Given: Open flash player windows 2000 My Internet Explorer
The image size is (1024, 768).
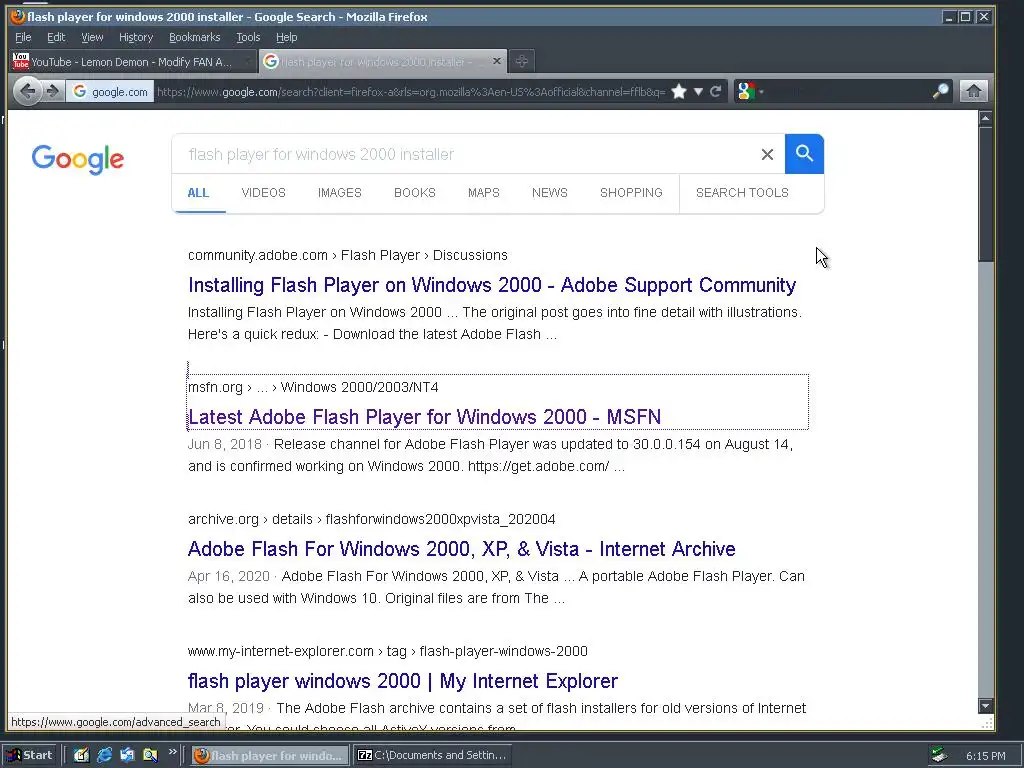Looking at the screenshot, I should (402, 681).
